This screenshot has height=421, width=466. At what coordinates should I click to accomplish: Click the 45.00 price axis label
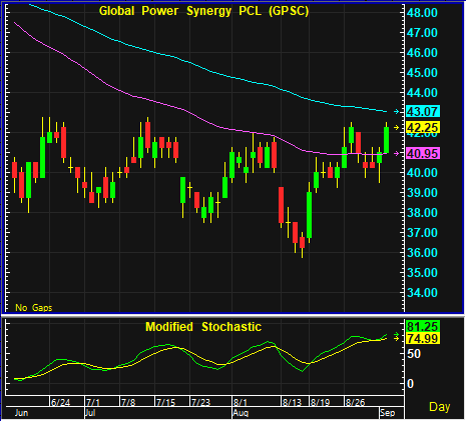[x=422, y=73]
